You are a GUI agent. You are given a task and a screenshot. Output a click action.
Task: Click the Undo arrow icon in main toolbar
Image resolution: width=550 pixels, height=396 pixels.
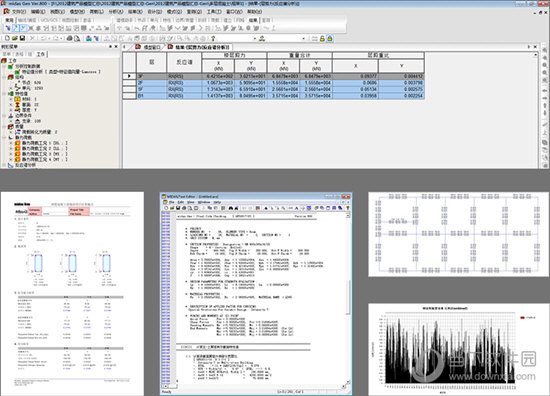(x=44, y=38)
